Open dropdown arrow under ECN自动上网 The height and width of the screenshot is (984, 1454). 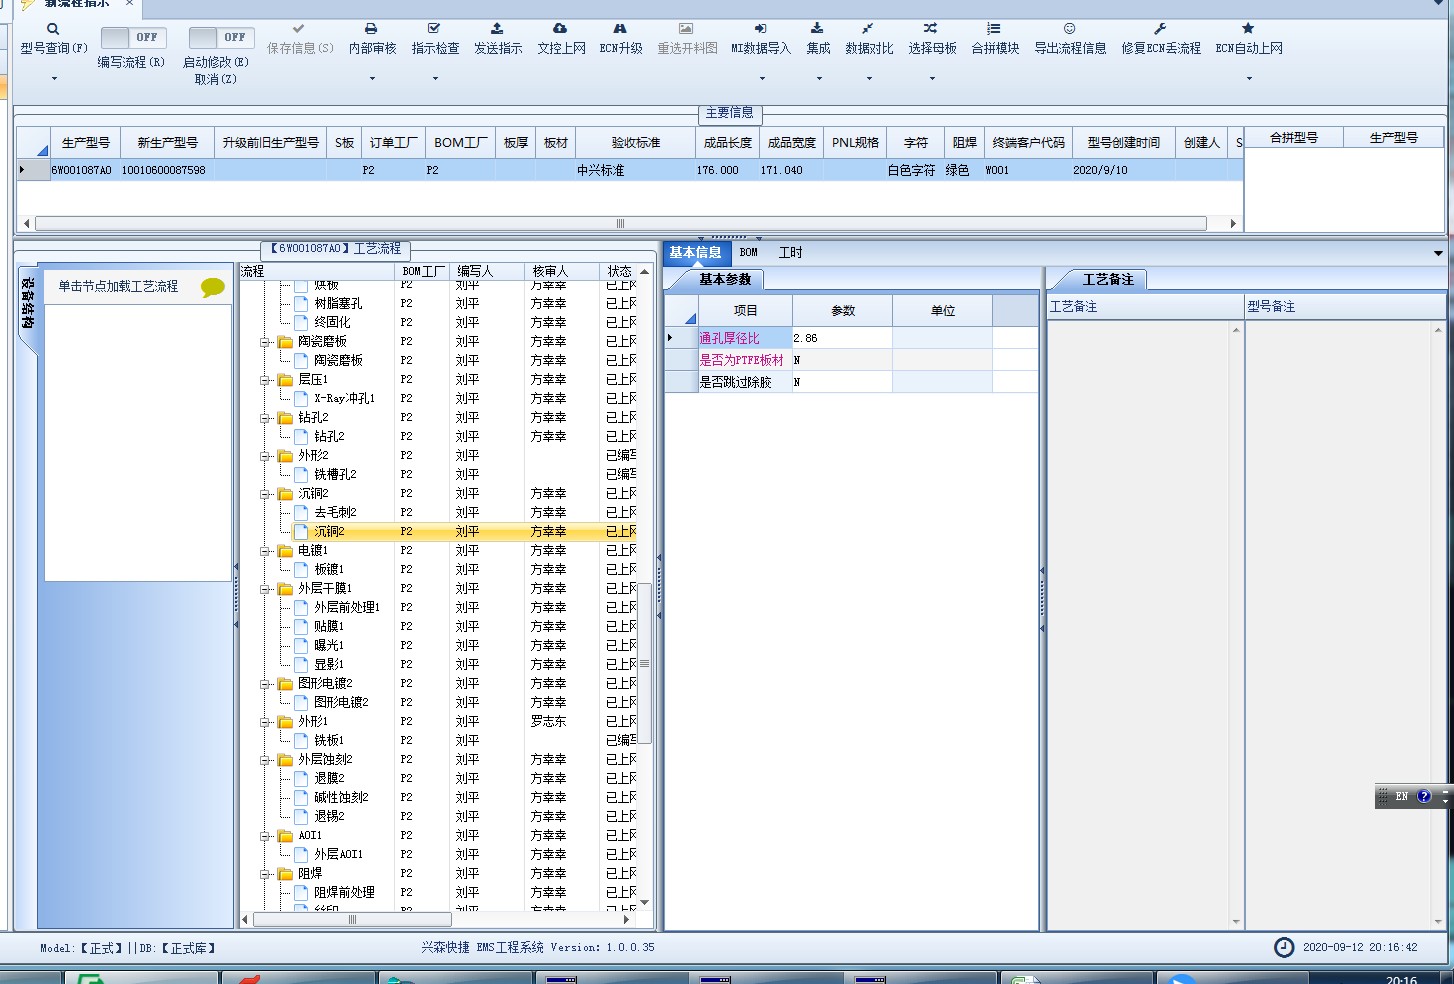[1249, 78]
